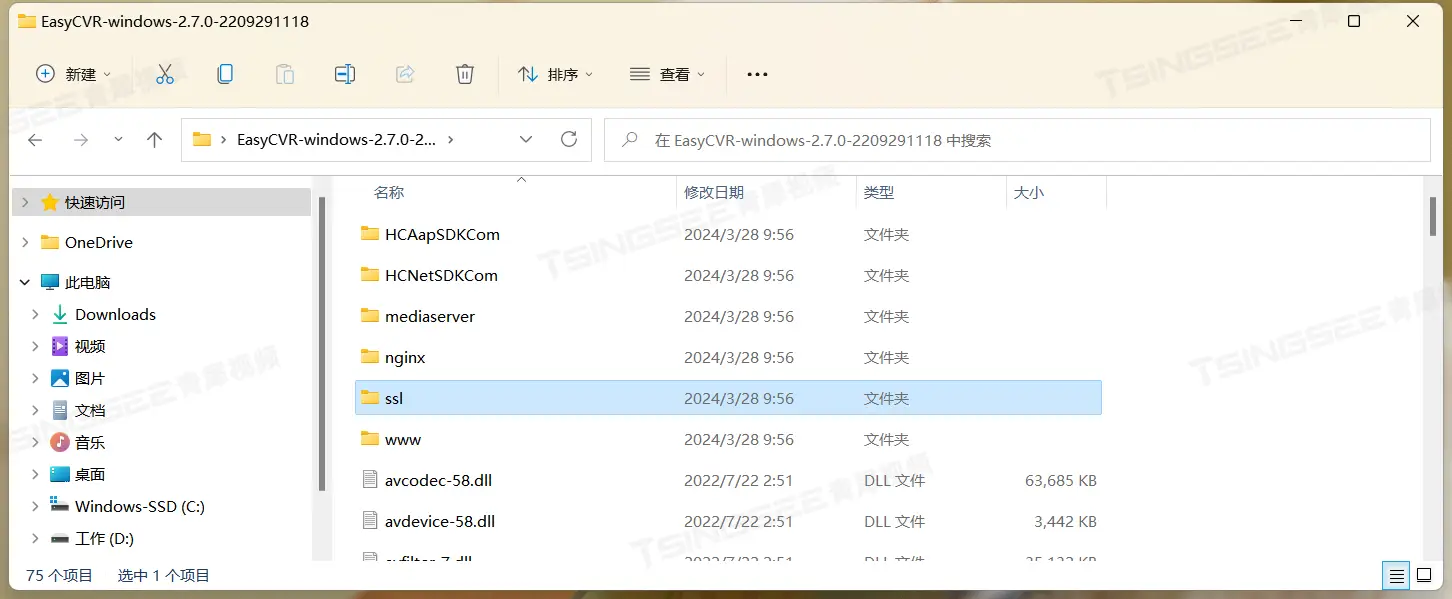This screenshot has height=599, width=1452.
Task: Select 文档 in navigation pane
Action: 90,410
